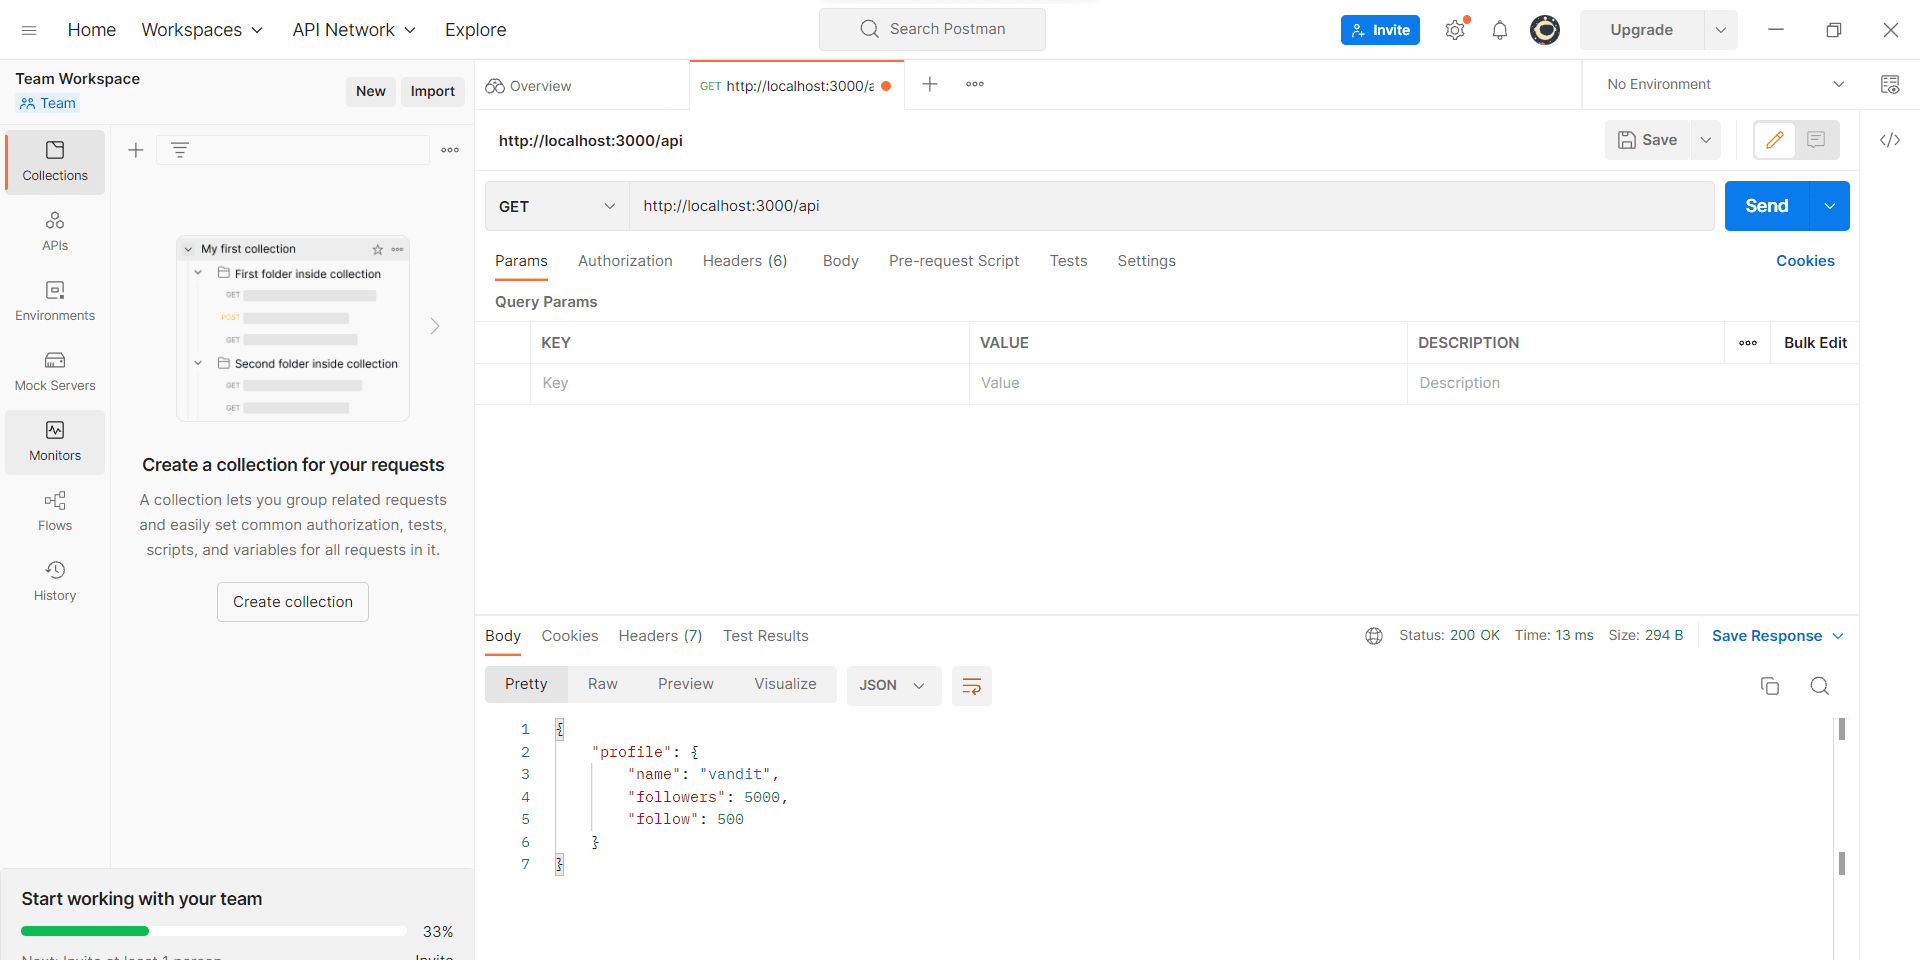Image resolution: width=1920 pixels, height=960 pixels.
Task: Open Collections in the sidebar
Action: pos(55,162)
